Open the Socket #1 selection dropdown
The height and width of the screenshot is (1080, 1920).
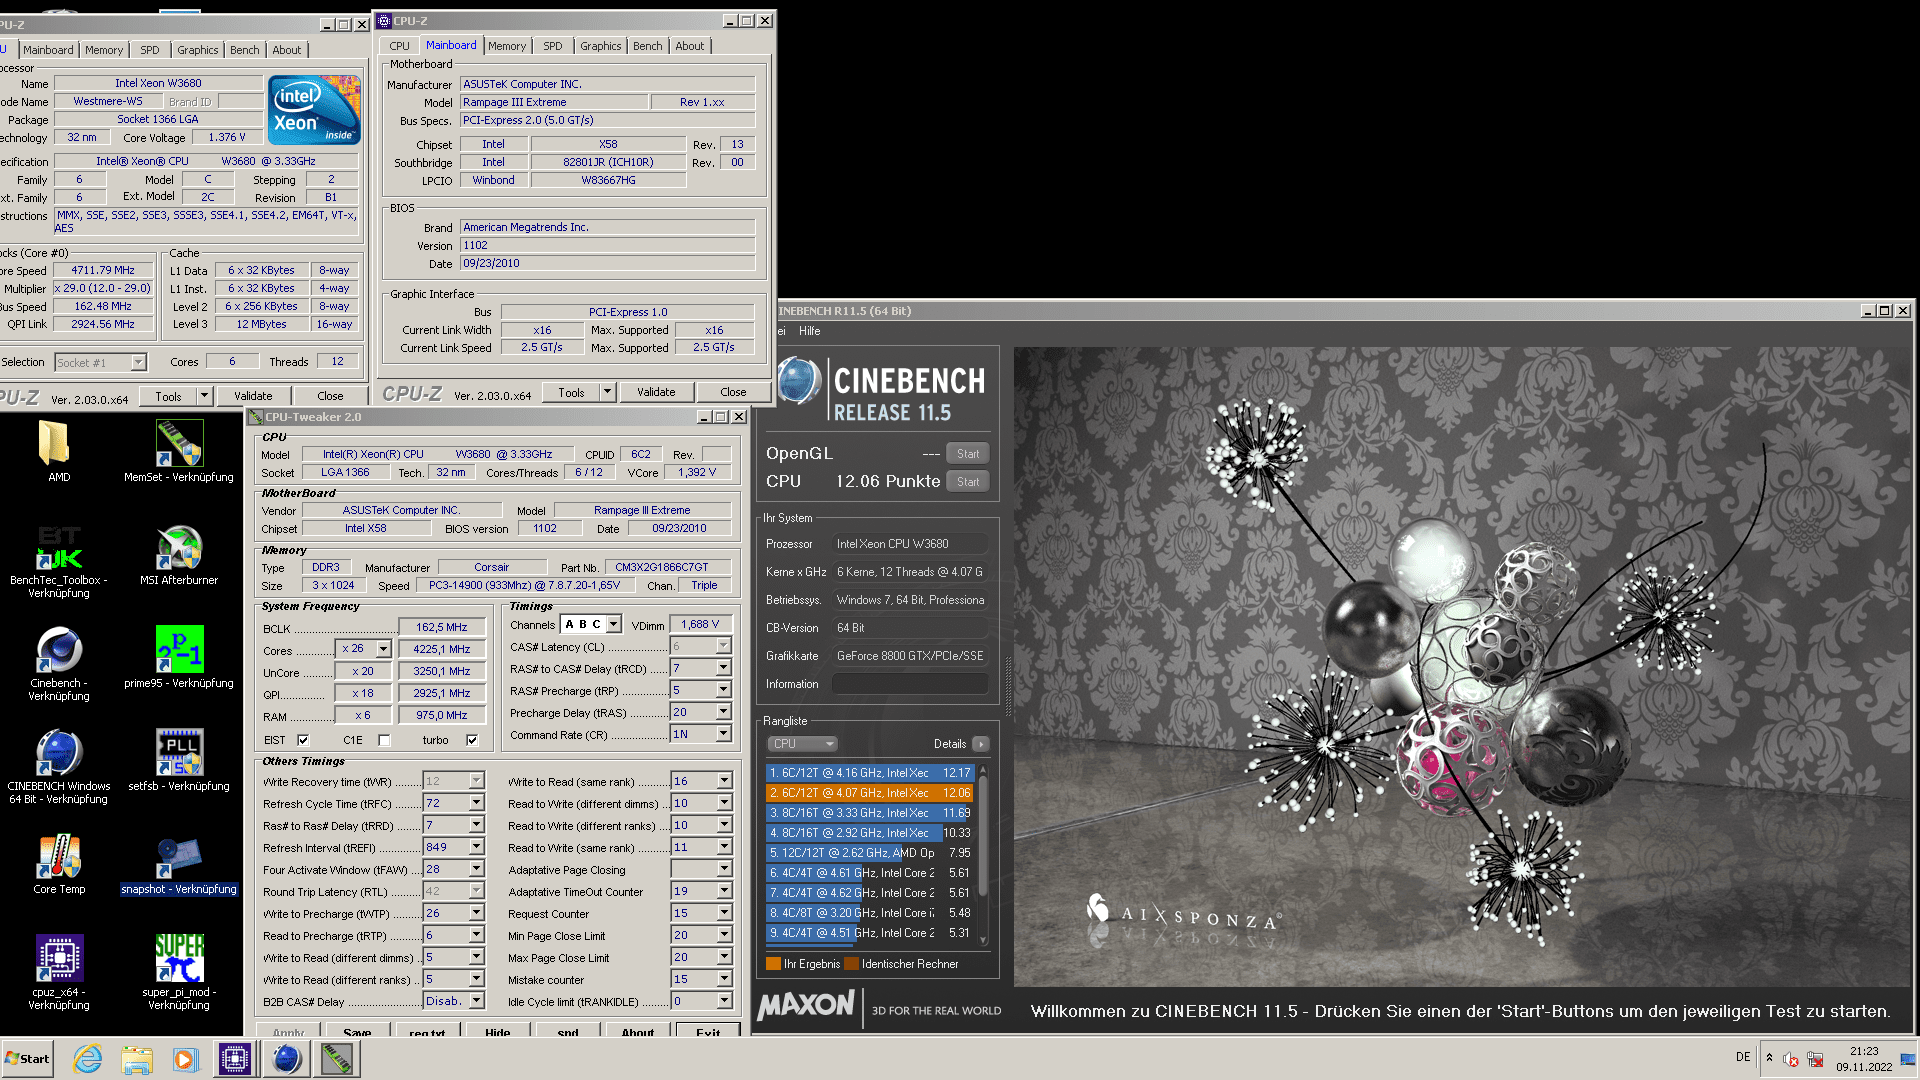point(139,363)
